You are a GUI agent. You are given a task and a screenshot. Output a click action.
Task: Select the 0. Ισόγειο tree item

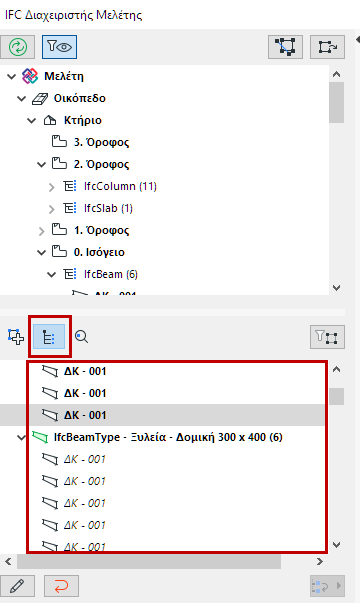pyautogui.click(x=99, y=252)
